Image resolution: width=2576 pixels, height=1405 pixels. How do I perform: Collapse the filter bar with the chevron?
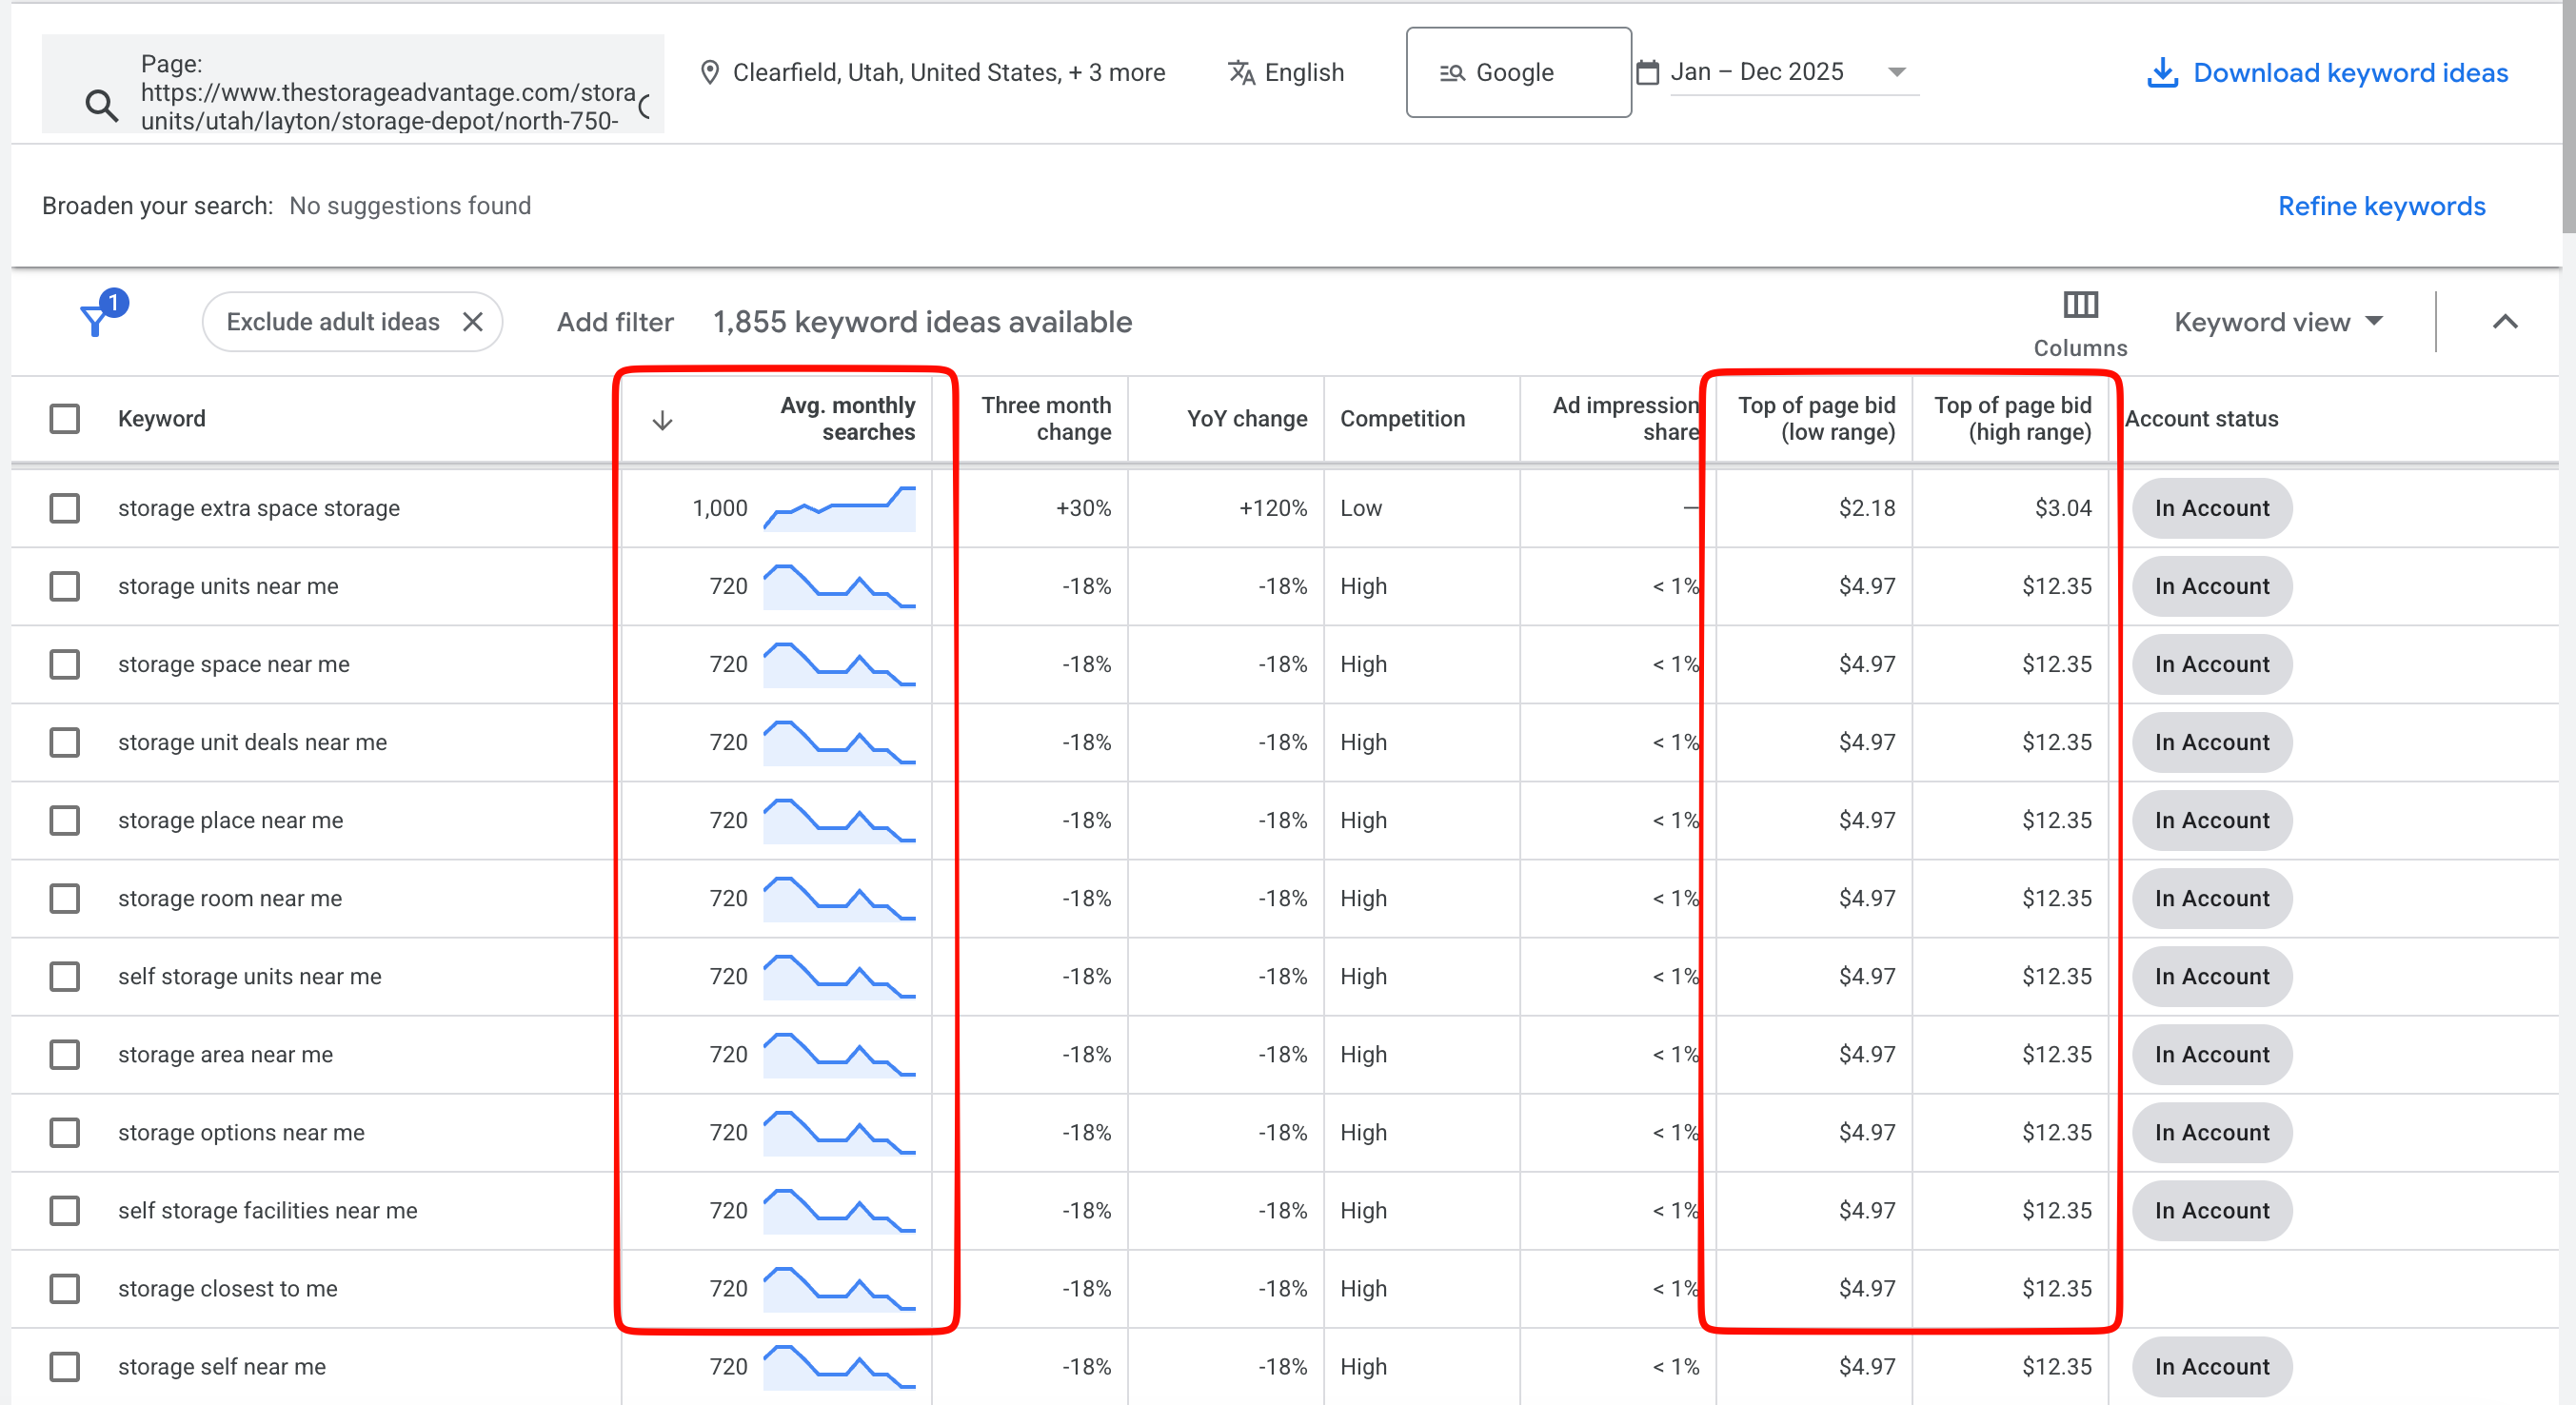coord(2504,322)
